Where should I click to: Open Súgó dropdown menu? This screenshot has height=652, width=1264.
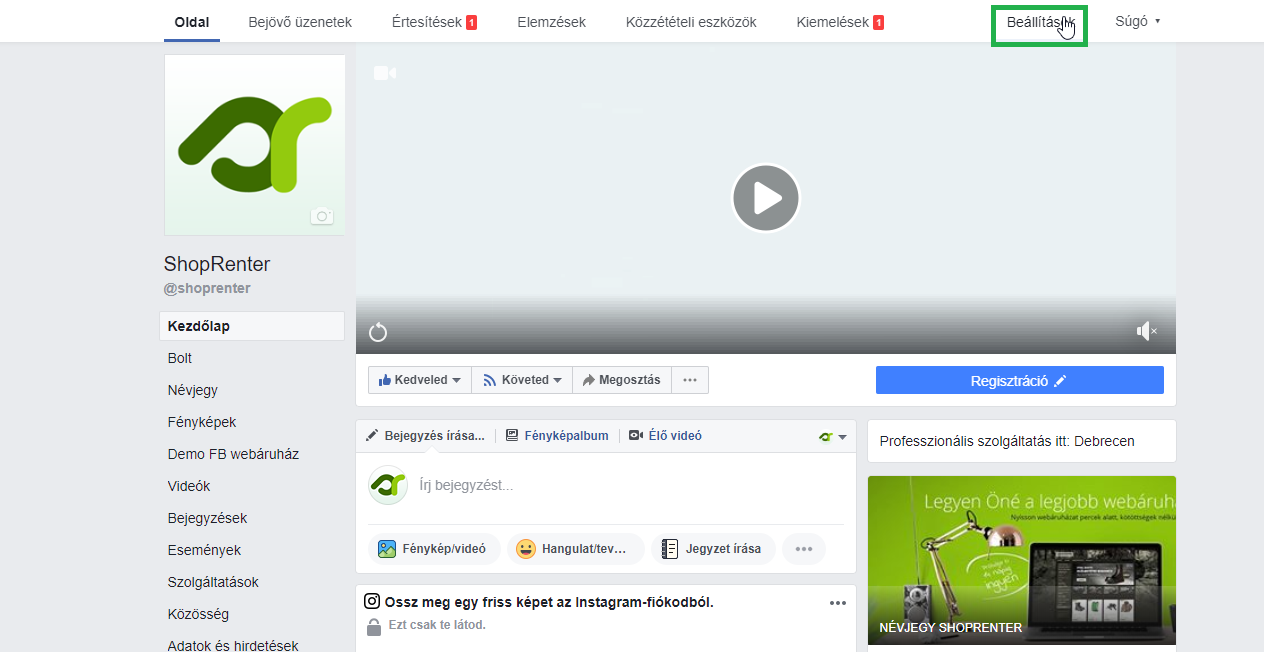click(1138, 21)
